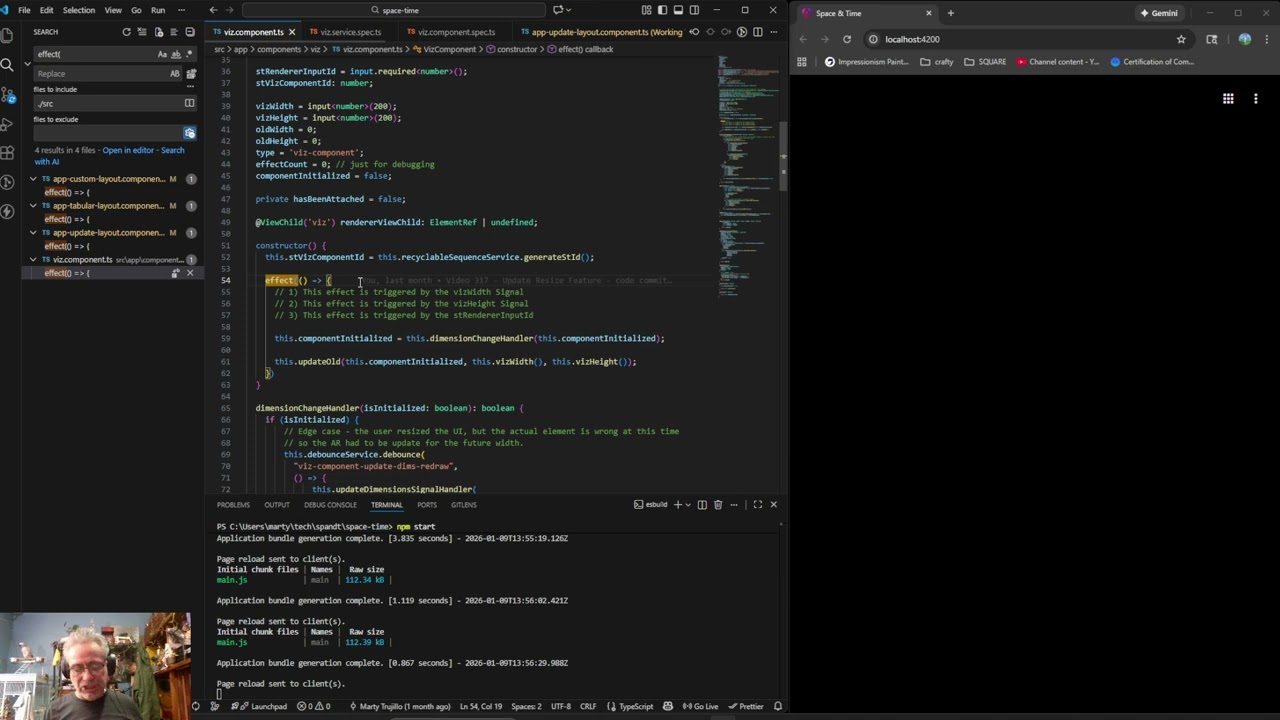Collapse app-custom-layout.component result group
1280x720 pixels.
tap(33, 179)
